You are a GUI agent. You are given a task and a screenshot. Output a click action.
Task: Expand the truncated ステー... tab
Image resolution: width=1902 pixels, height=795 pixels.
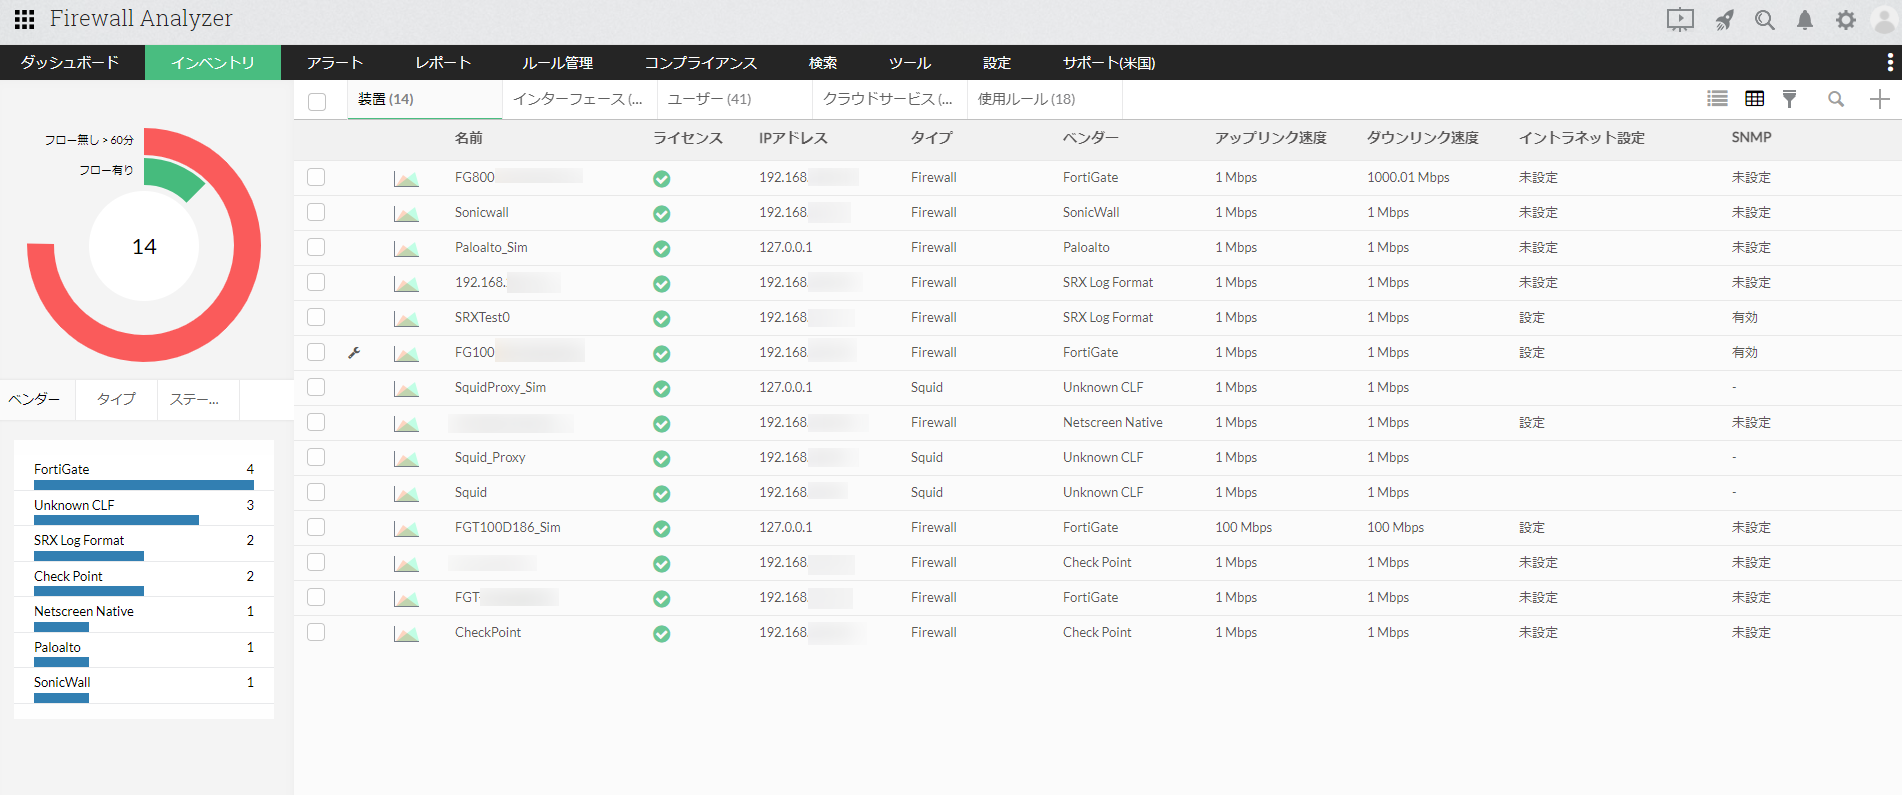tap(194, 399)
